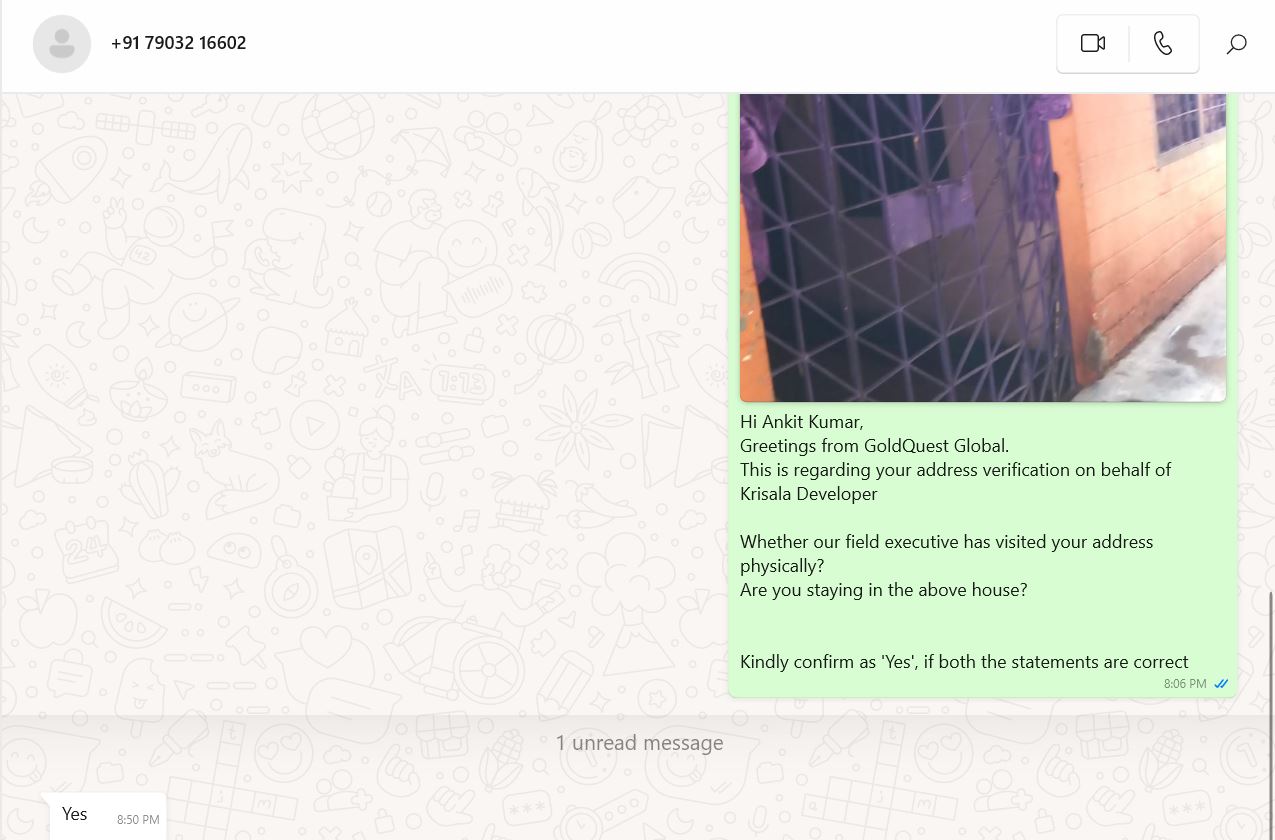Open contact info for +91 79032 16602

[x=179, y=43]
